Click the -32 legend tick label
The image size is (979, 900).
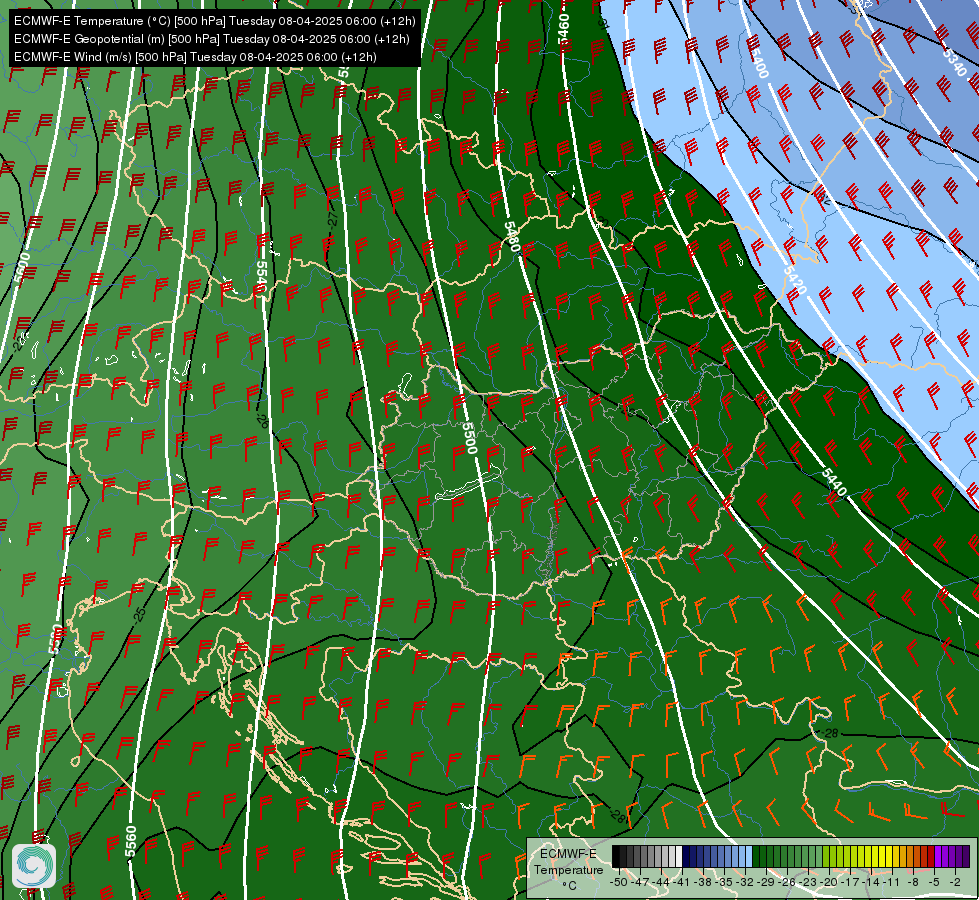745,882
